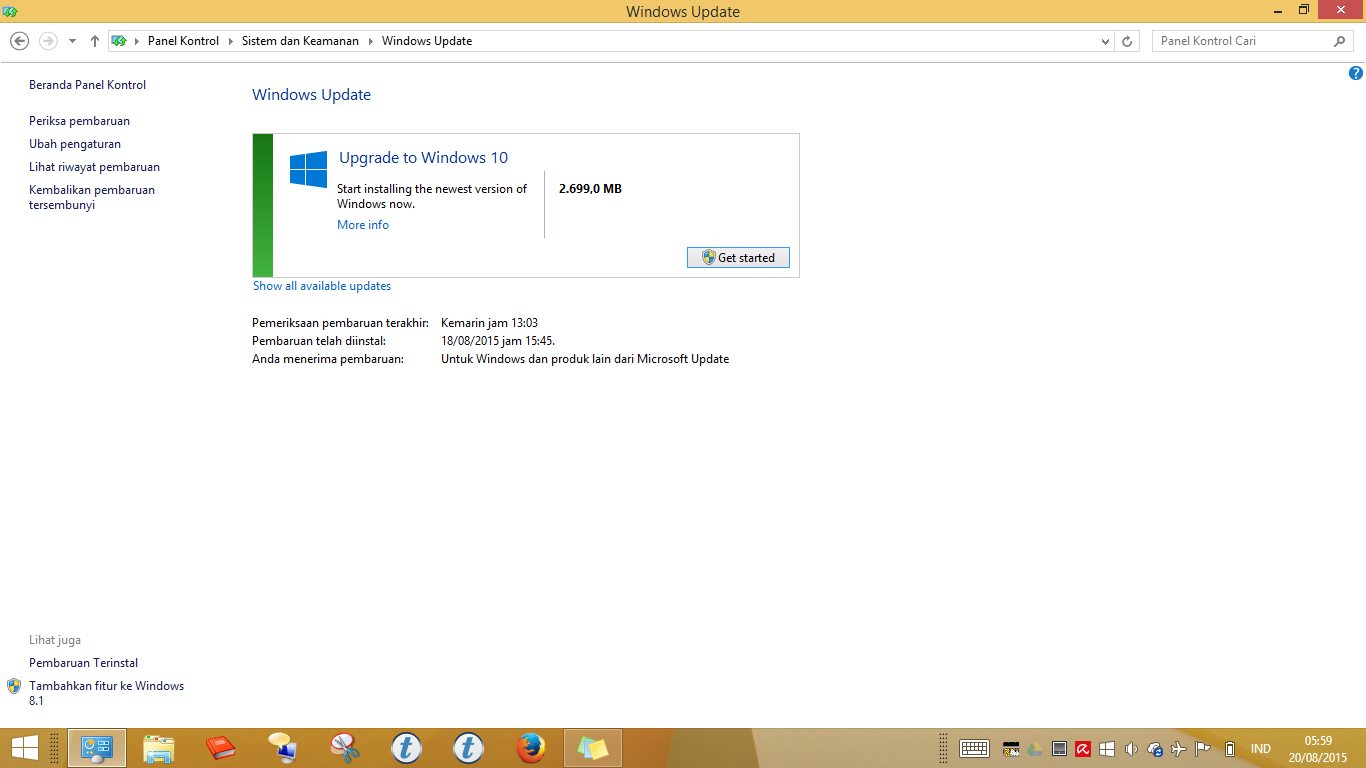The image size is (1366, 768).
Task: Select the Control Panel taskbar icon
Action: (97, 748)
